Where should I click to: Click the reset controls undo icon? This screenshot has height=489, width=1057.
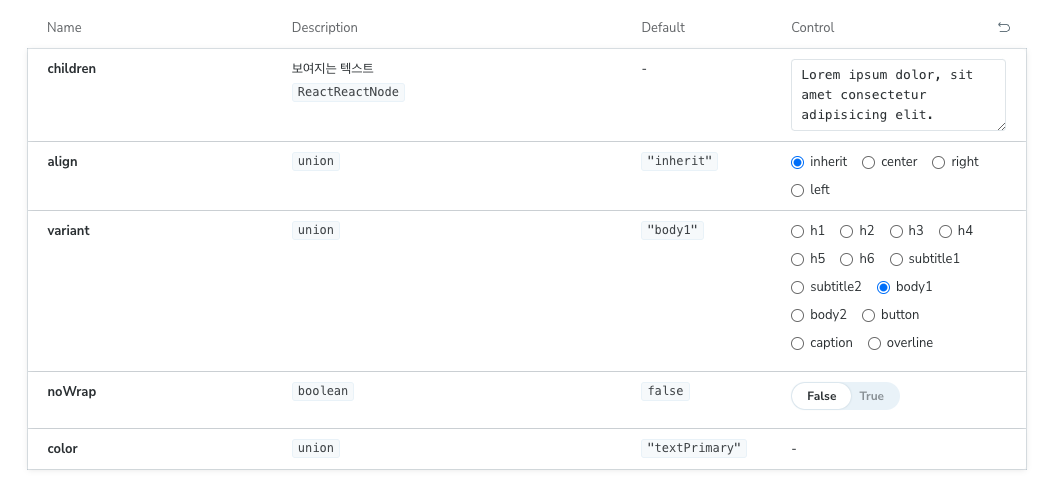point(1003,27)
